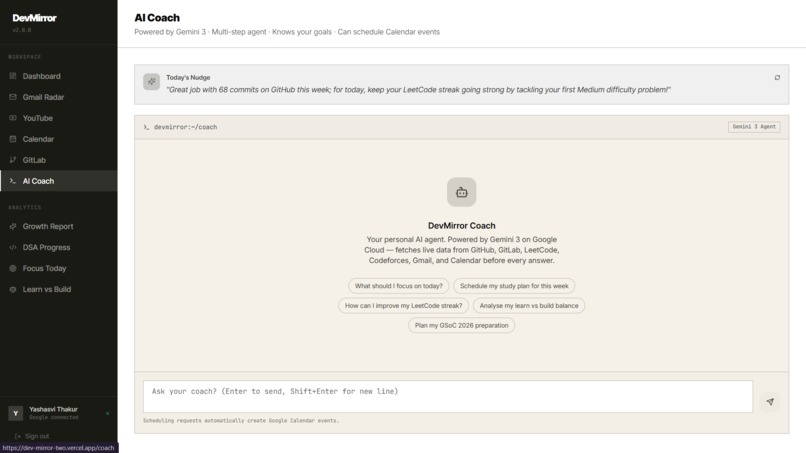Click the AI Coach page heading
The image size is (806, 453).
point(157,17)
